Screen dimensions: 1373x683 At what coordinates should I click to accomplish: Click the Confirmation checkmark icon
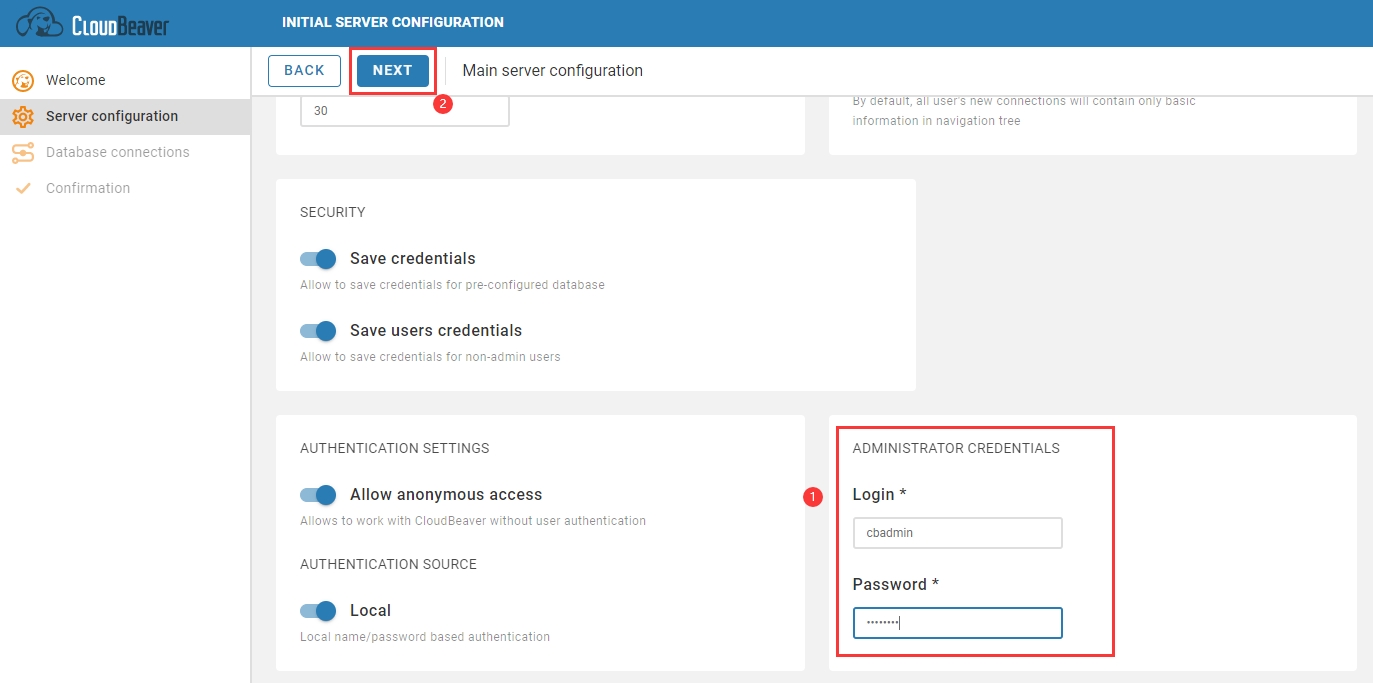tap(22, 188)
